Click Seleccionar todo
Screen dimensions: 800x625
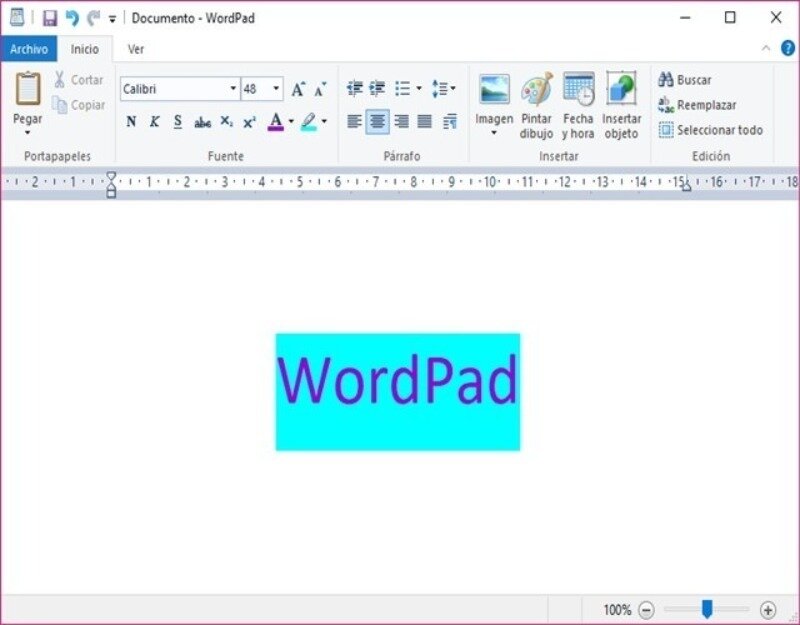click(711, 130)
